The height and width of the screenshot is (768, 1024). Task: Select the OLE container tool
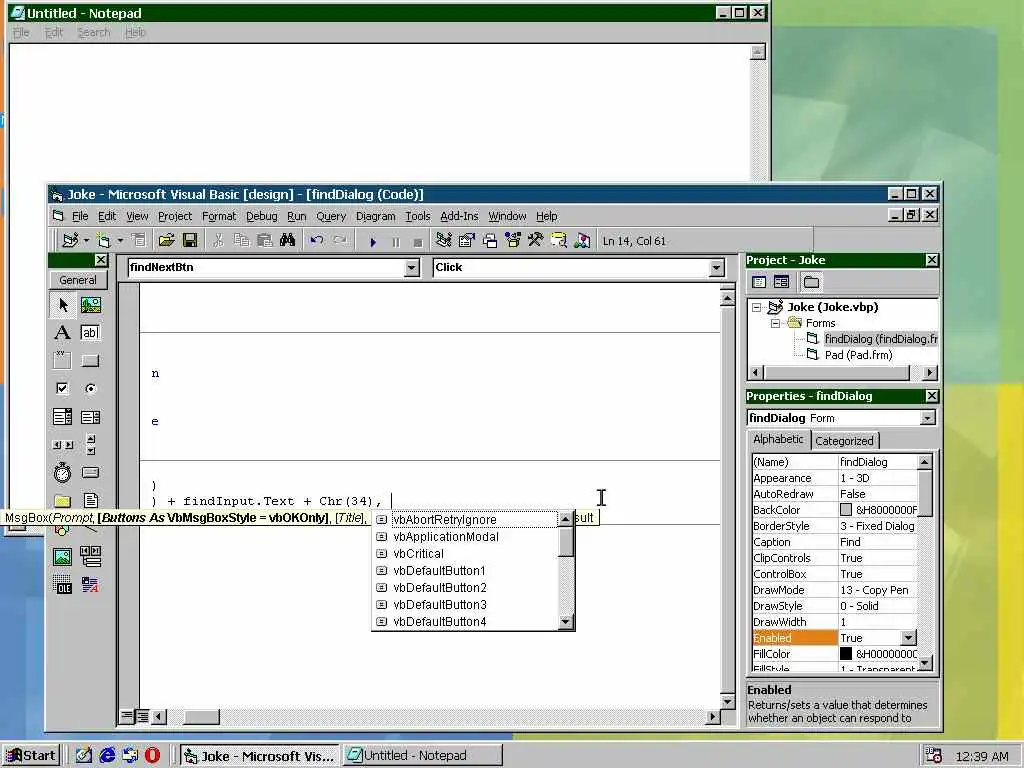(x=63, y=584)
